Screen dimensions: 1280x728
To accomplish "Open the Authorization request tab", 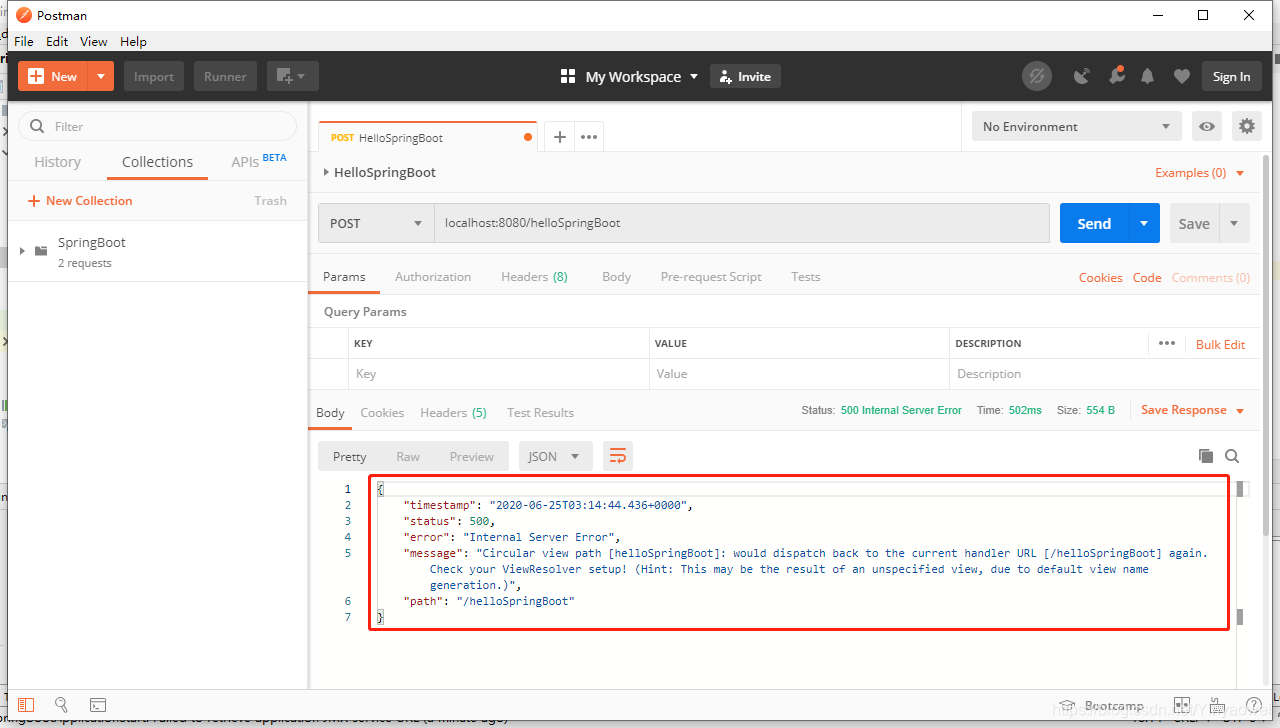I will (433, 277).
